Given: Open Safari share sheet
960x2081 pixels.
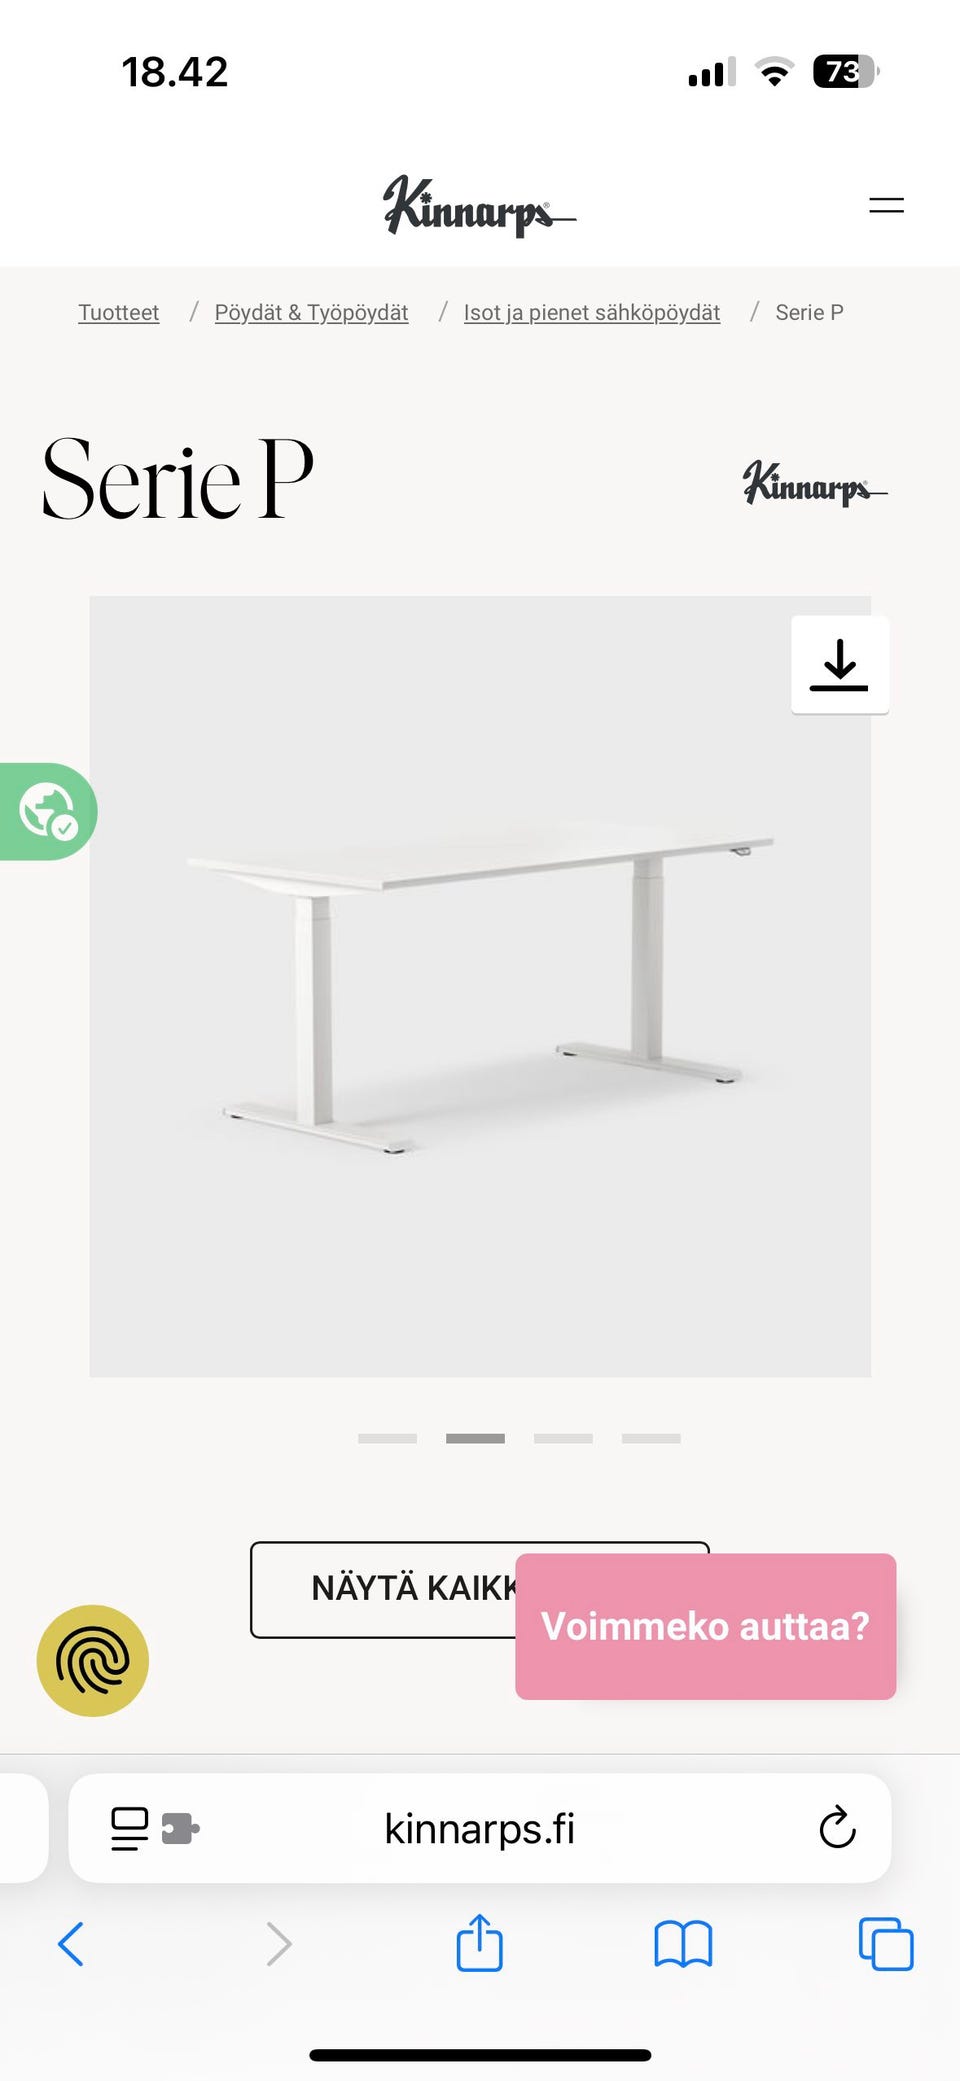Looking at the screenshot, I should click(x=479, y=1943).
